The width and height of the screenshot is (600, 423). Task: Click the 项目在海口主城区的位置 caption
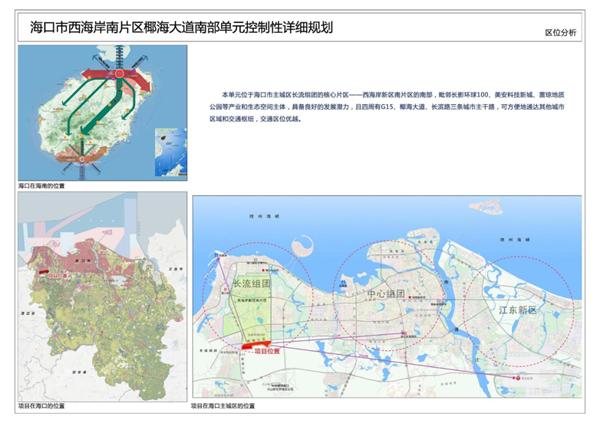(x=224, y=407)
